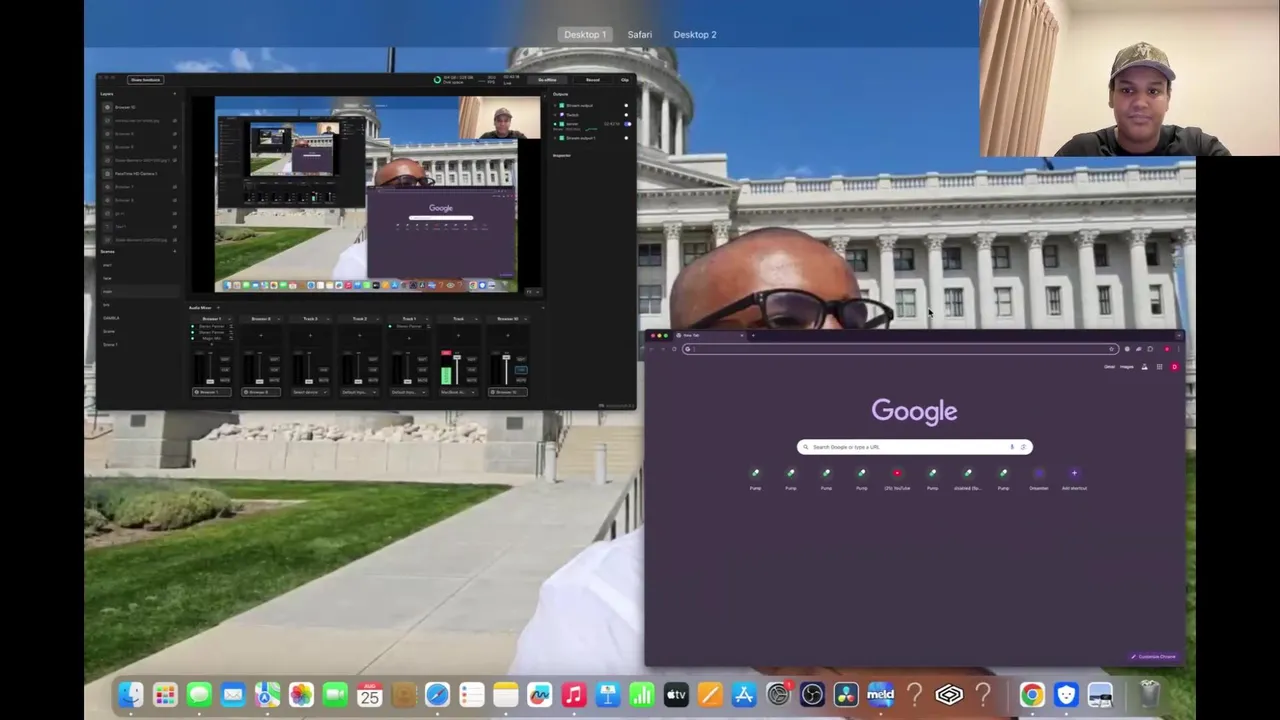Screen dimensions: 1280x720
Task: Open a new Chrome tab with plus
Action: (x=753, y=335)
